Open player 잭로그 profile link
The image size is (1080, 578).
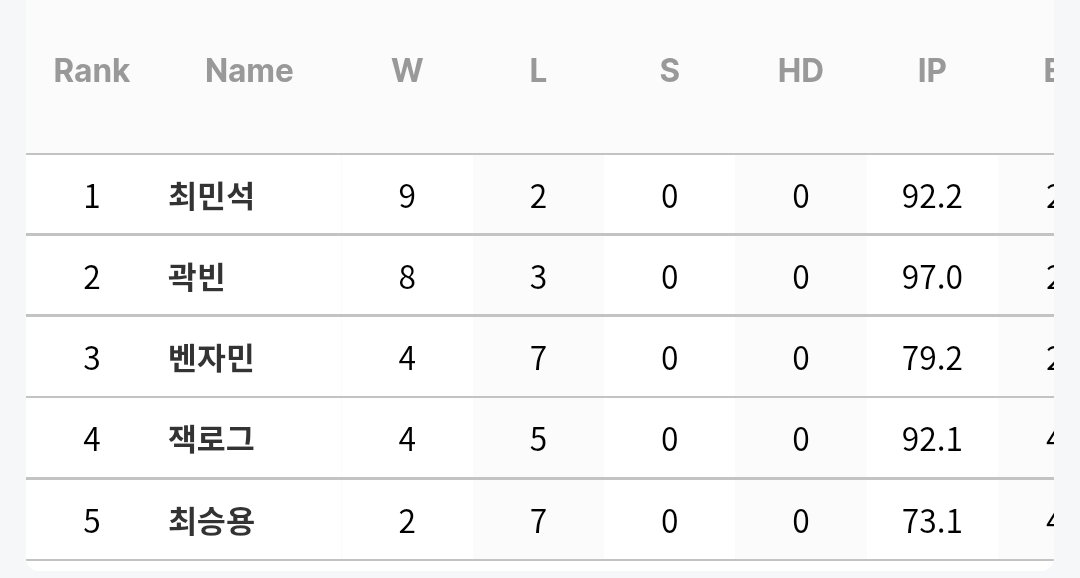click(x=211, y=440)
